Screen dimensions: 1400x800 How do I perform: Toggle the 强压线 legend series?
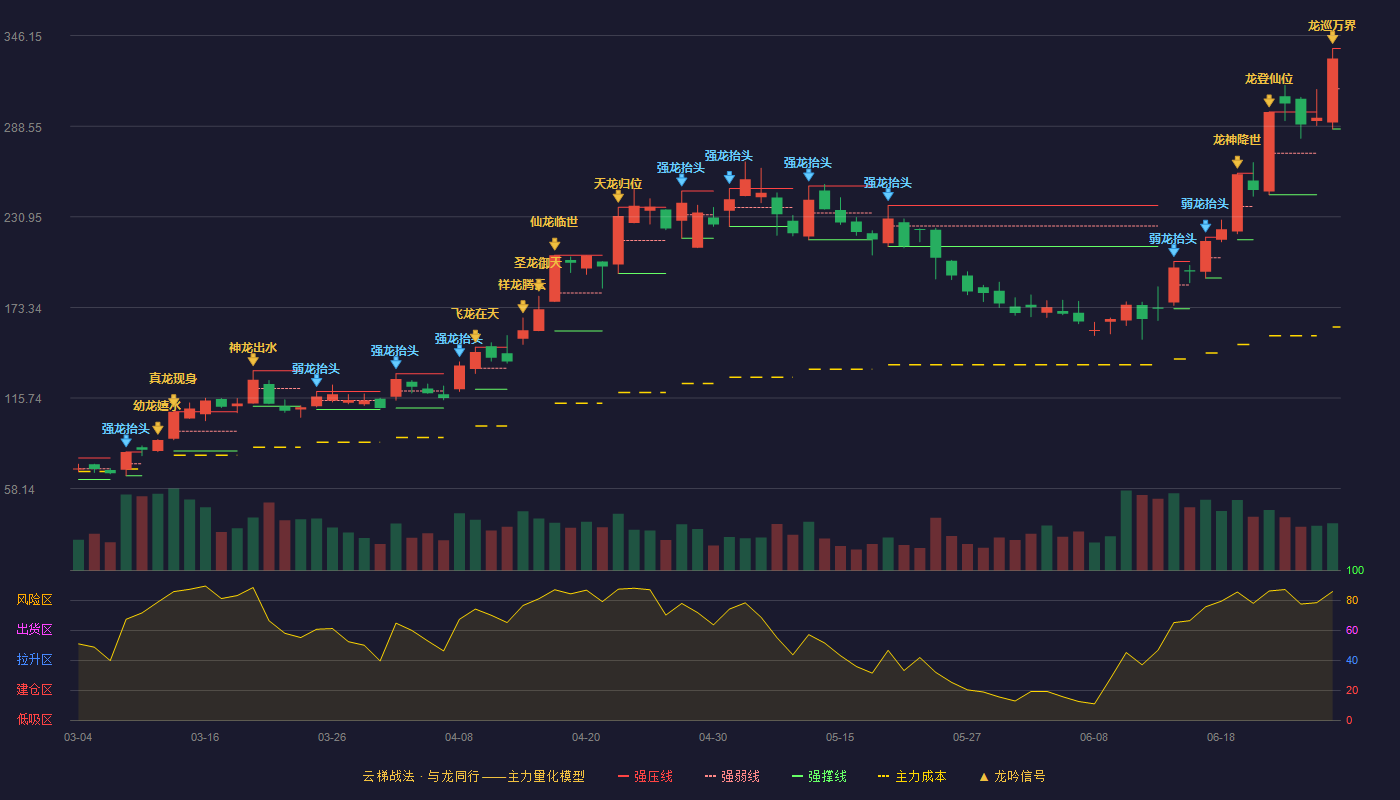645,776
